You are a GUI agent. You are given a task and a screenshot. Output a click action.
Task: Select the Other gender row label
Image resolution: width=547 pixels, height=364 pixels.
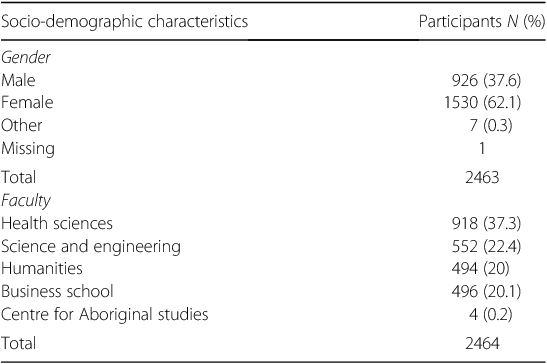[x=22, y=125]
